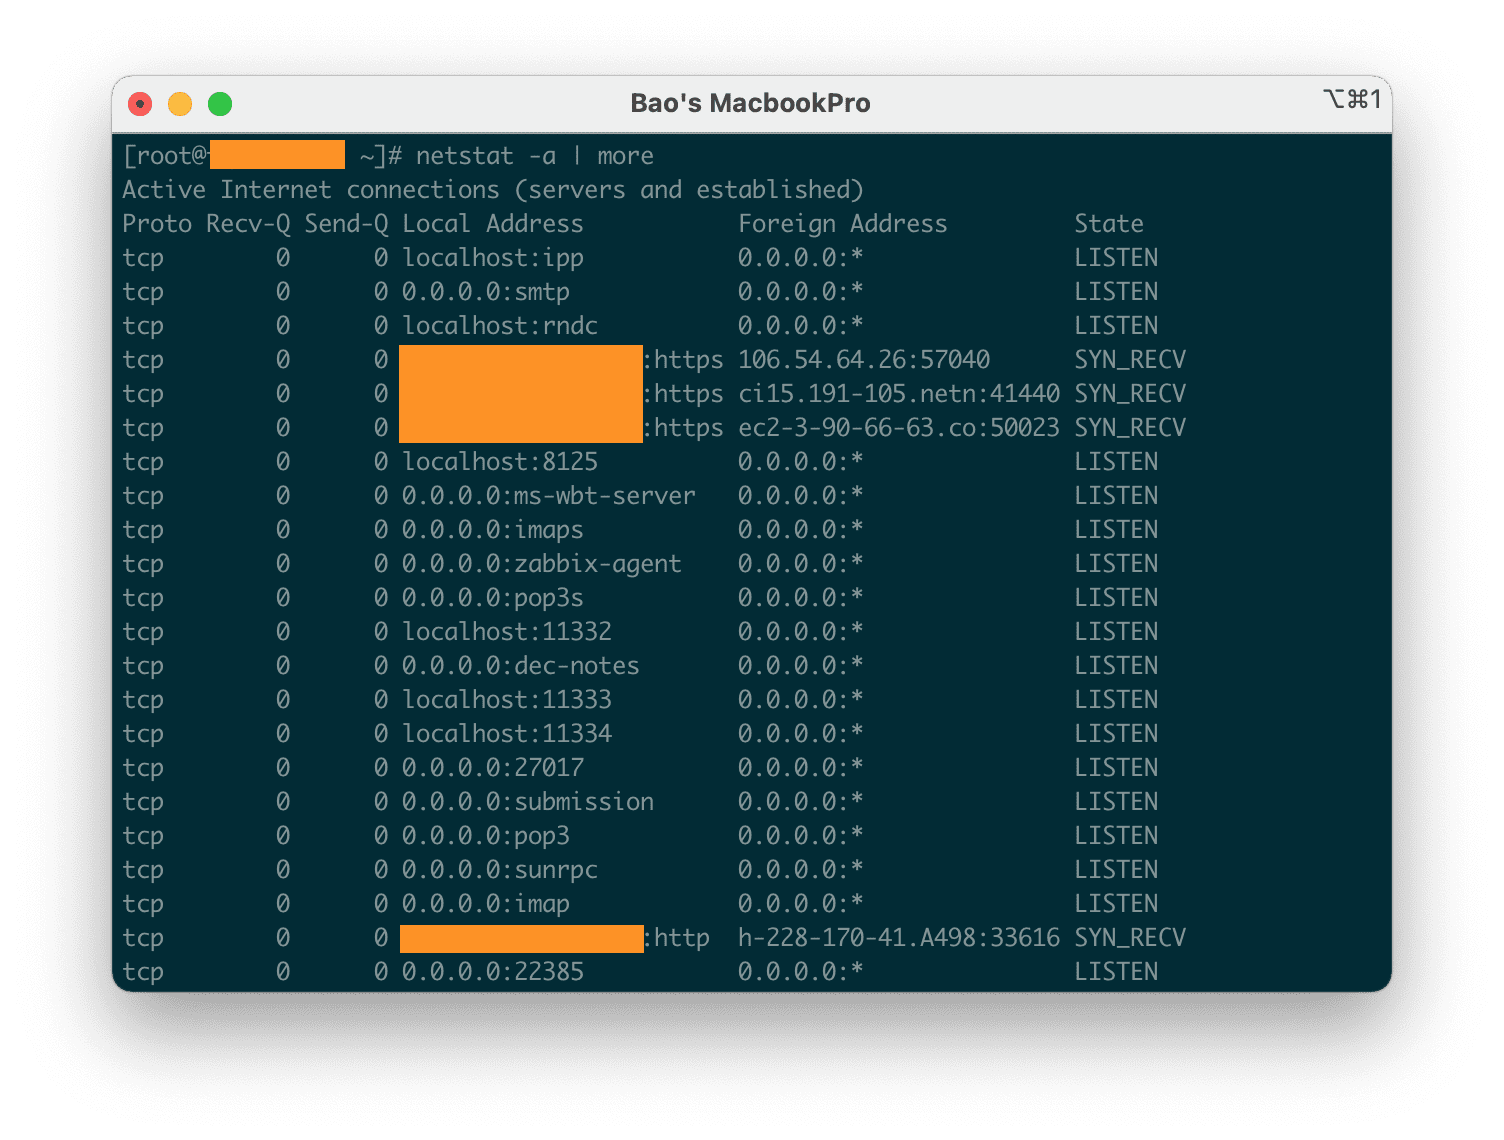Click the green zoom window button
Screen dimensions: 1504x1140
[x=220, y=104]
